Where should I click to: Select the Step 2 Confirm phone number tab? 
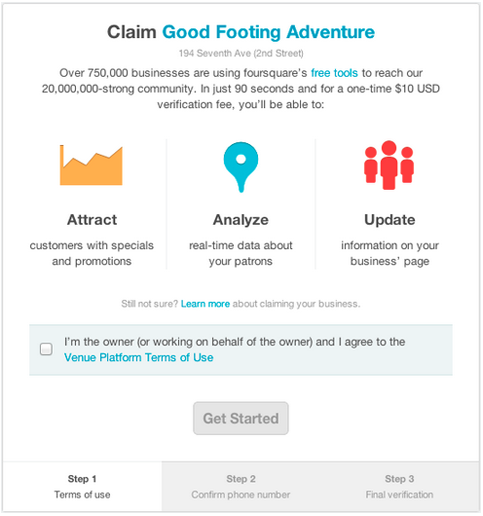pos(241,486)
